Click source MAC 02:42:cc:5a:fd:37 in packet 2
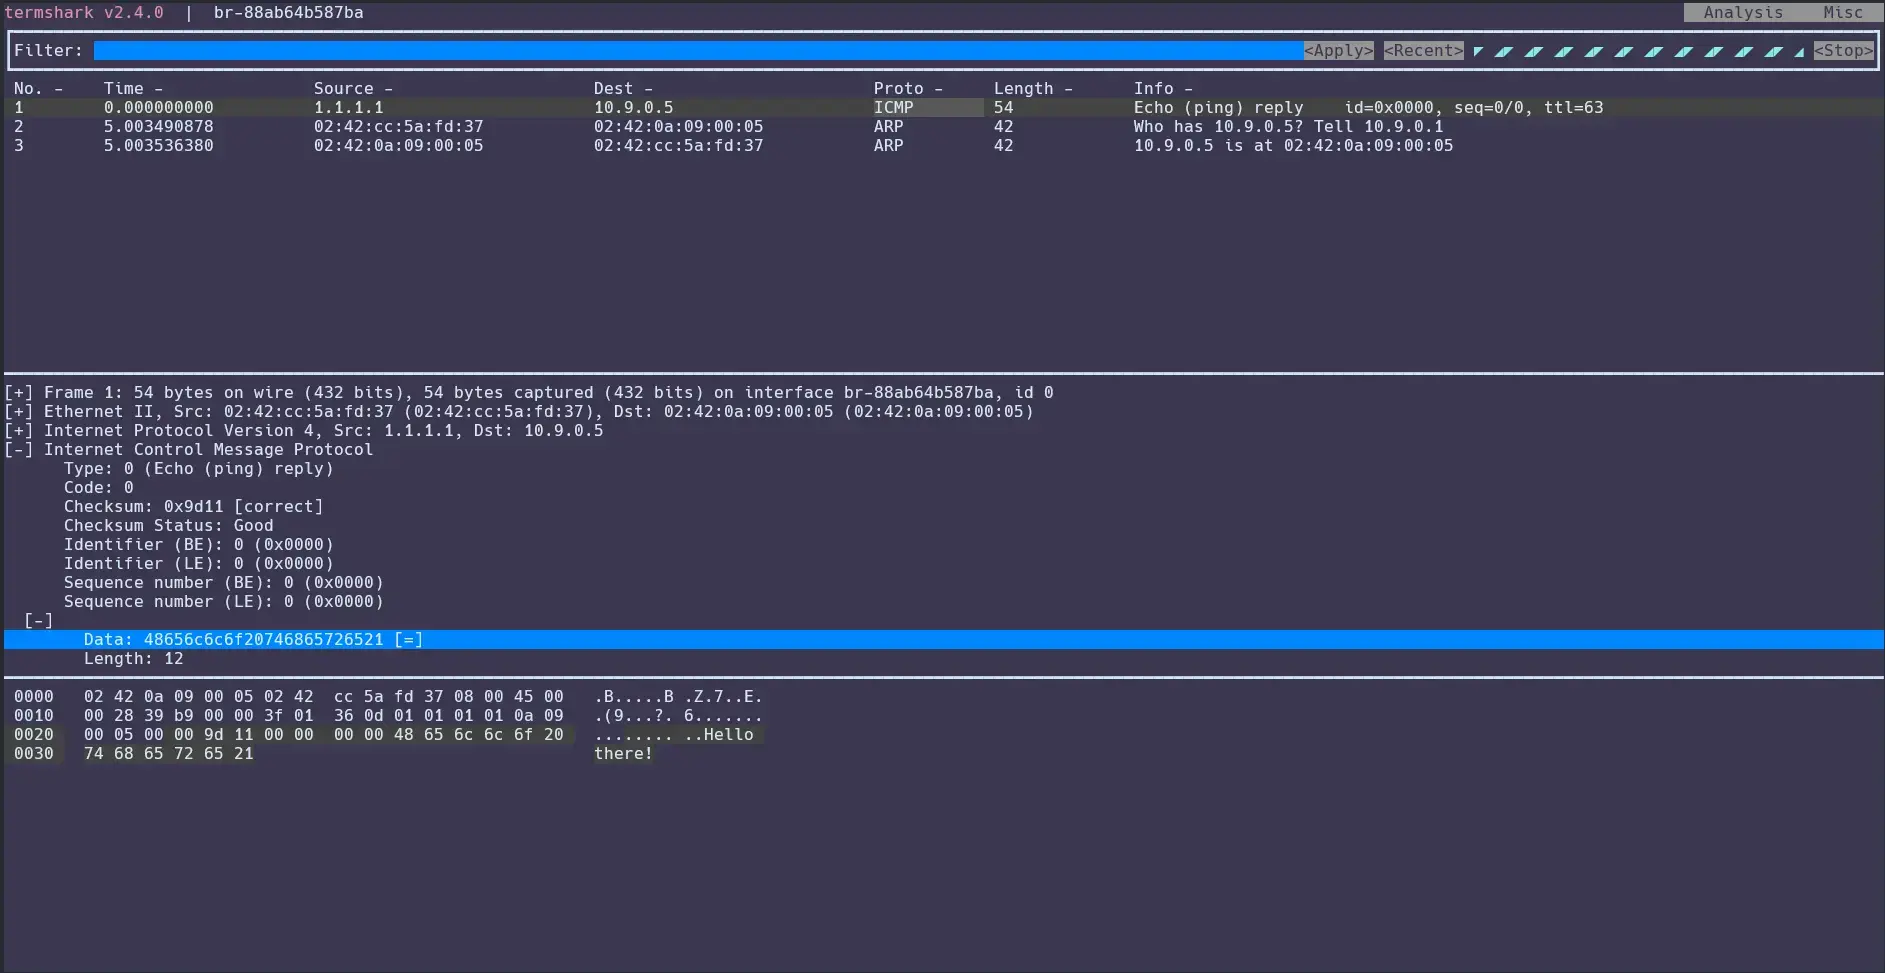Viewport: 1885px width, 973px height. coord(398,126)
